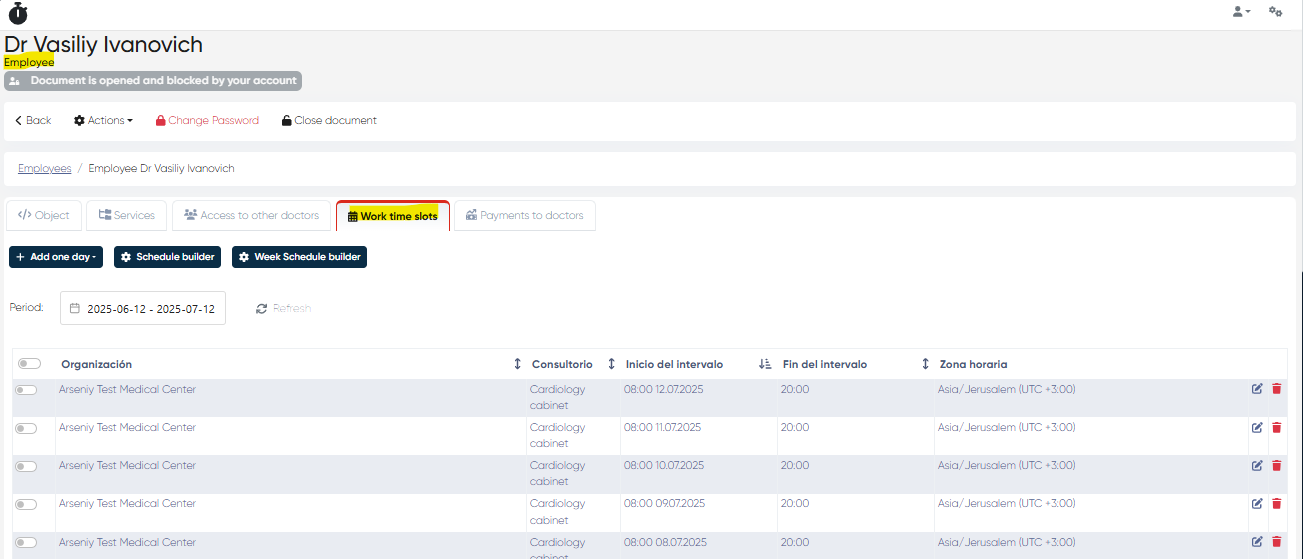Click the trash icon for 09.07.2025 slot
The height and width of the screenshot is (559, 1303).
(1276, 503)
